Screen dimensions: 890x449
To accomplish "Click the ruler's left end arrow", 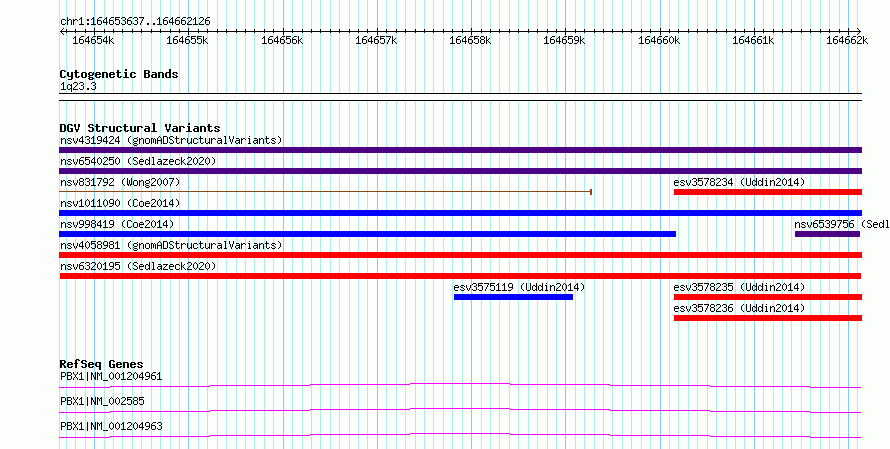I will 62,32.
